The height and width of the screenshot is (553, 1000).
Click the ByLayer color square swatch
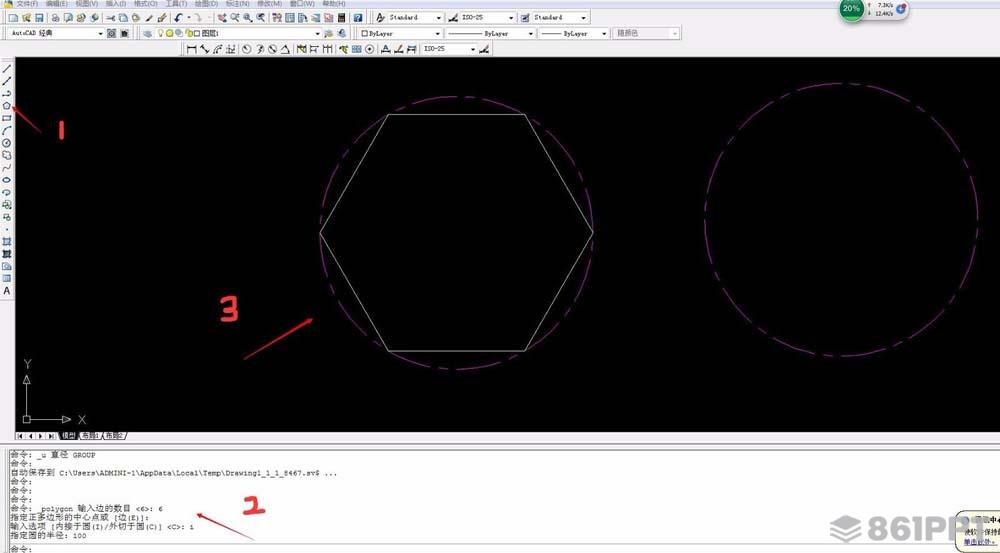[365, 33]
